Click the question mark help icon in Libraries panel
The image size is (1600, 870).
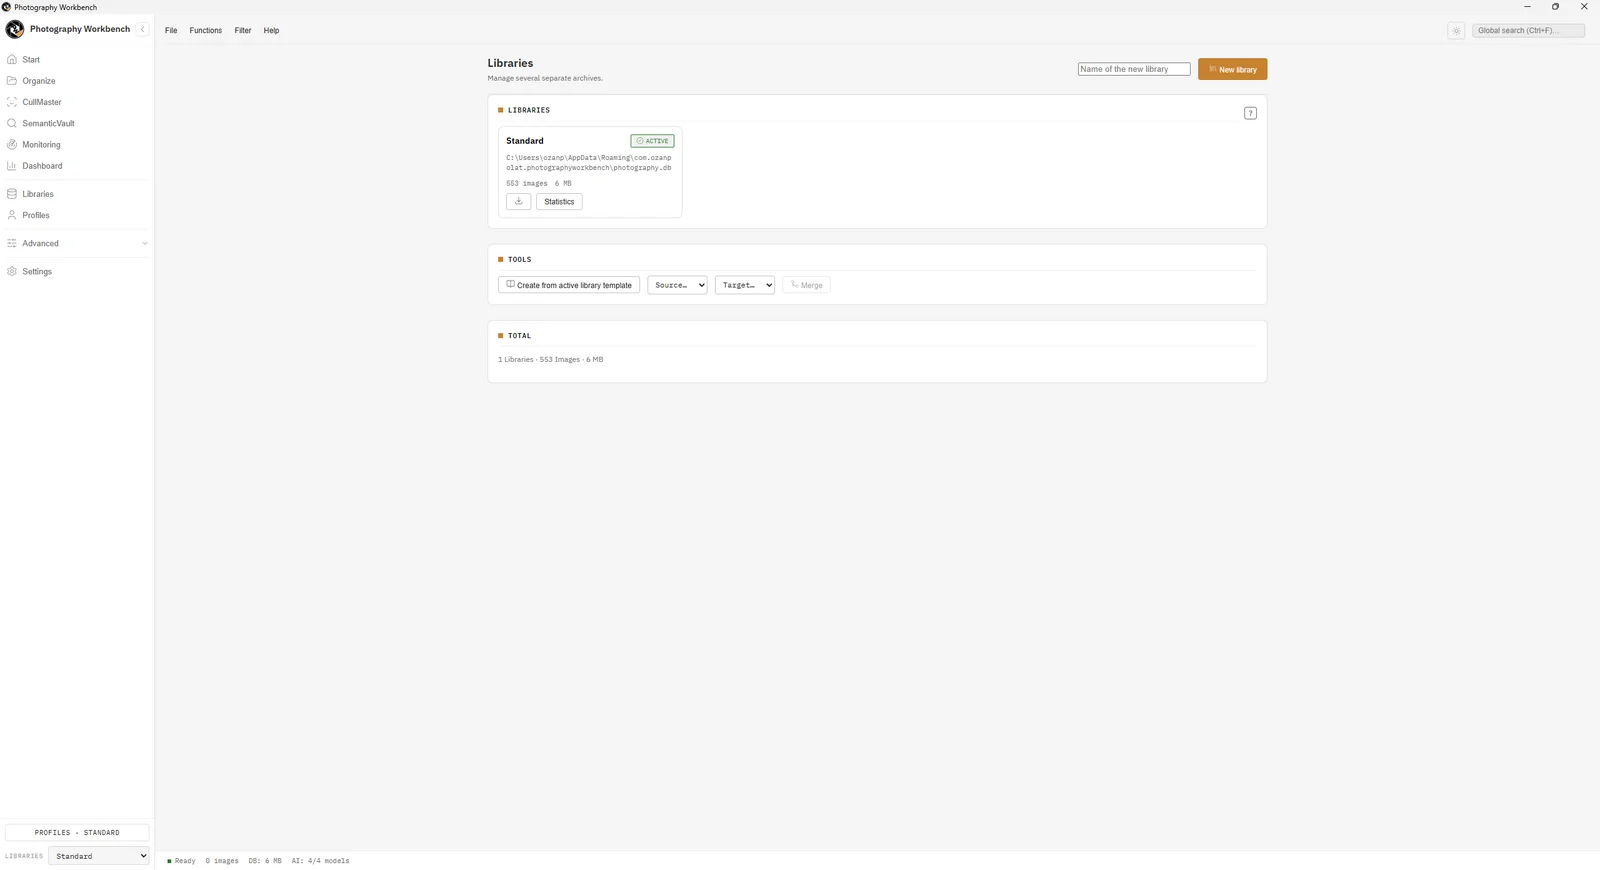(1250, 113)
